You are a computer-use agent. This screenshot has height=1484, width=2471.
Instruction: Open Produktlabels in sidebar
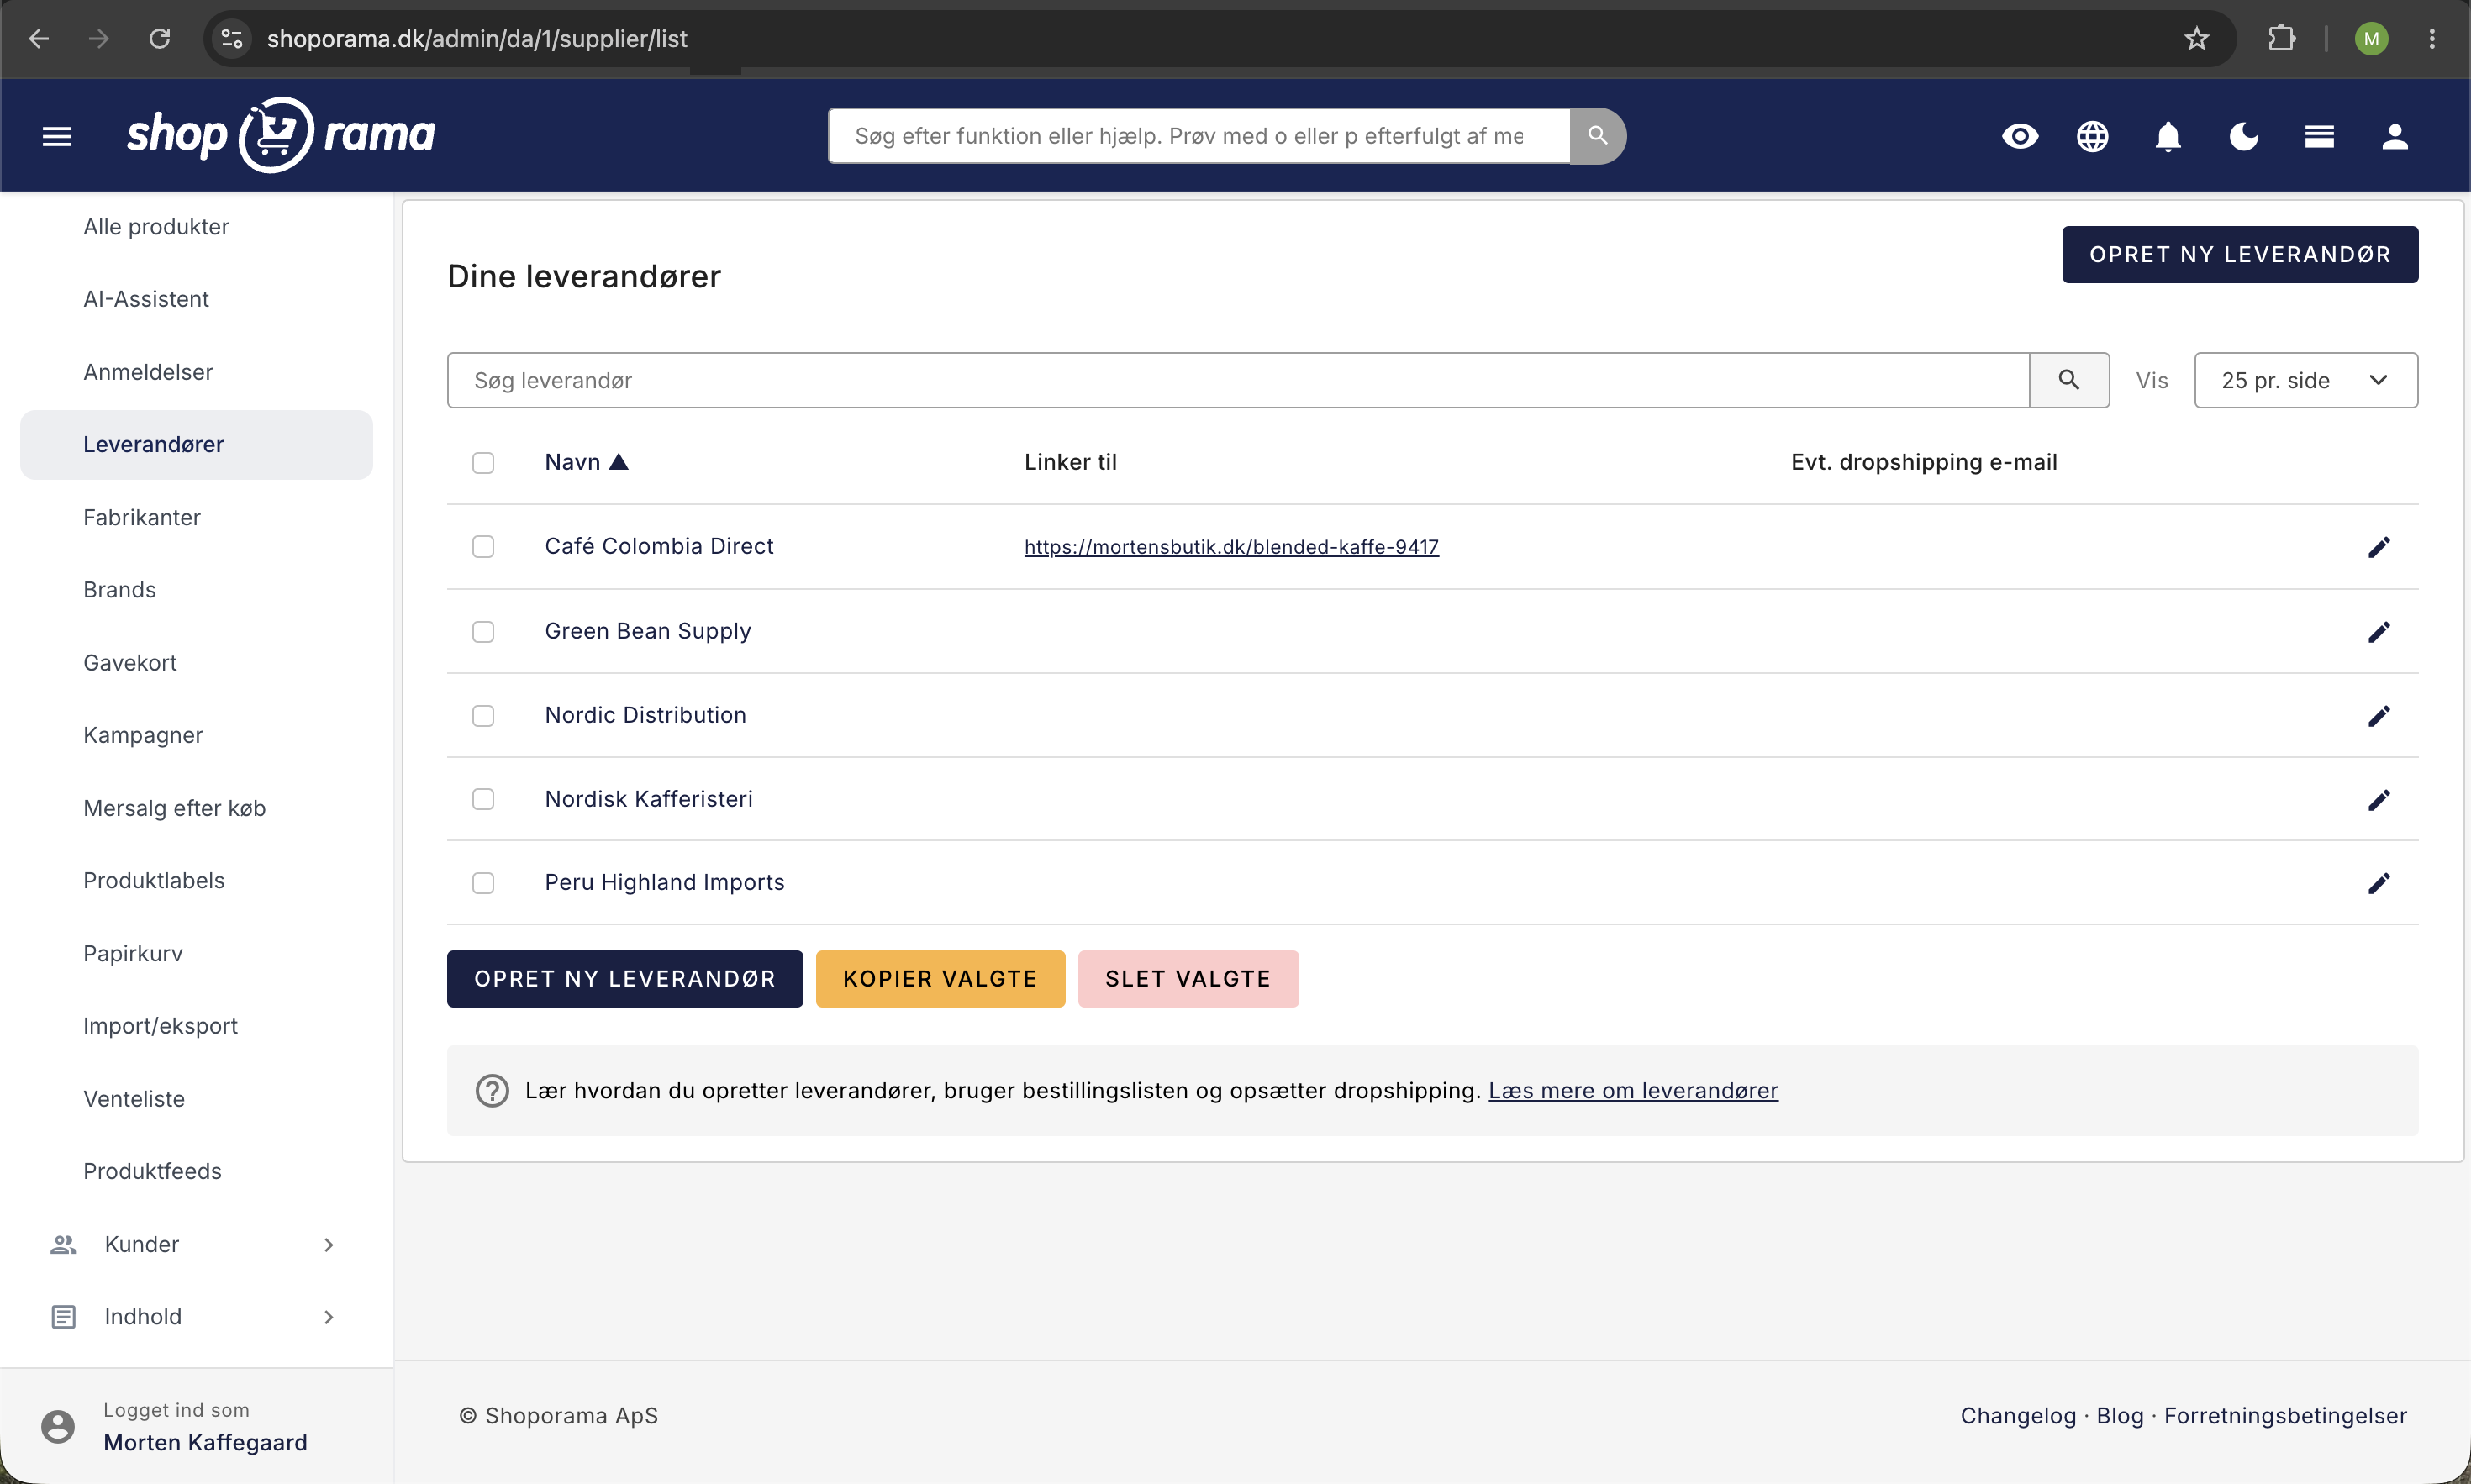154,881
